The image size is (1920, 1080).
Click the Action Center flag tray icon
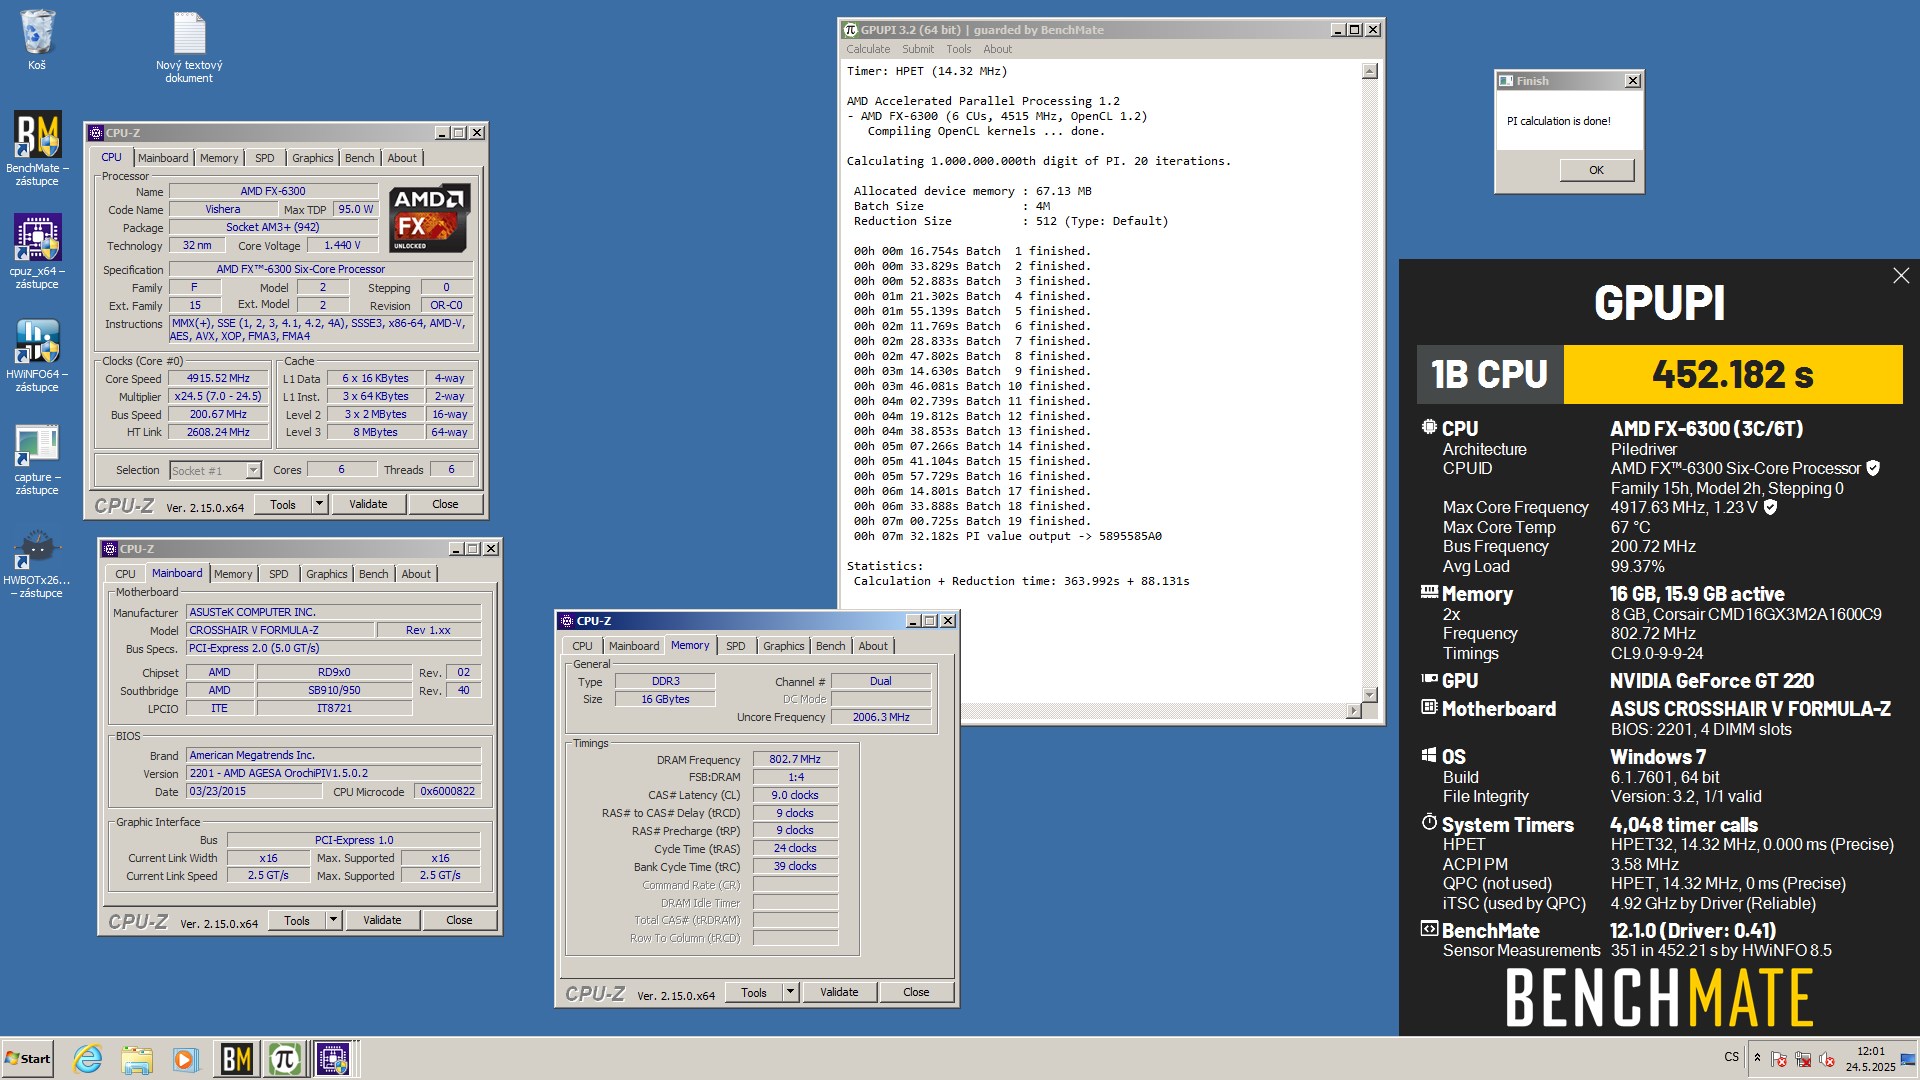(1778, 1059)
